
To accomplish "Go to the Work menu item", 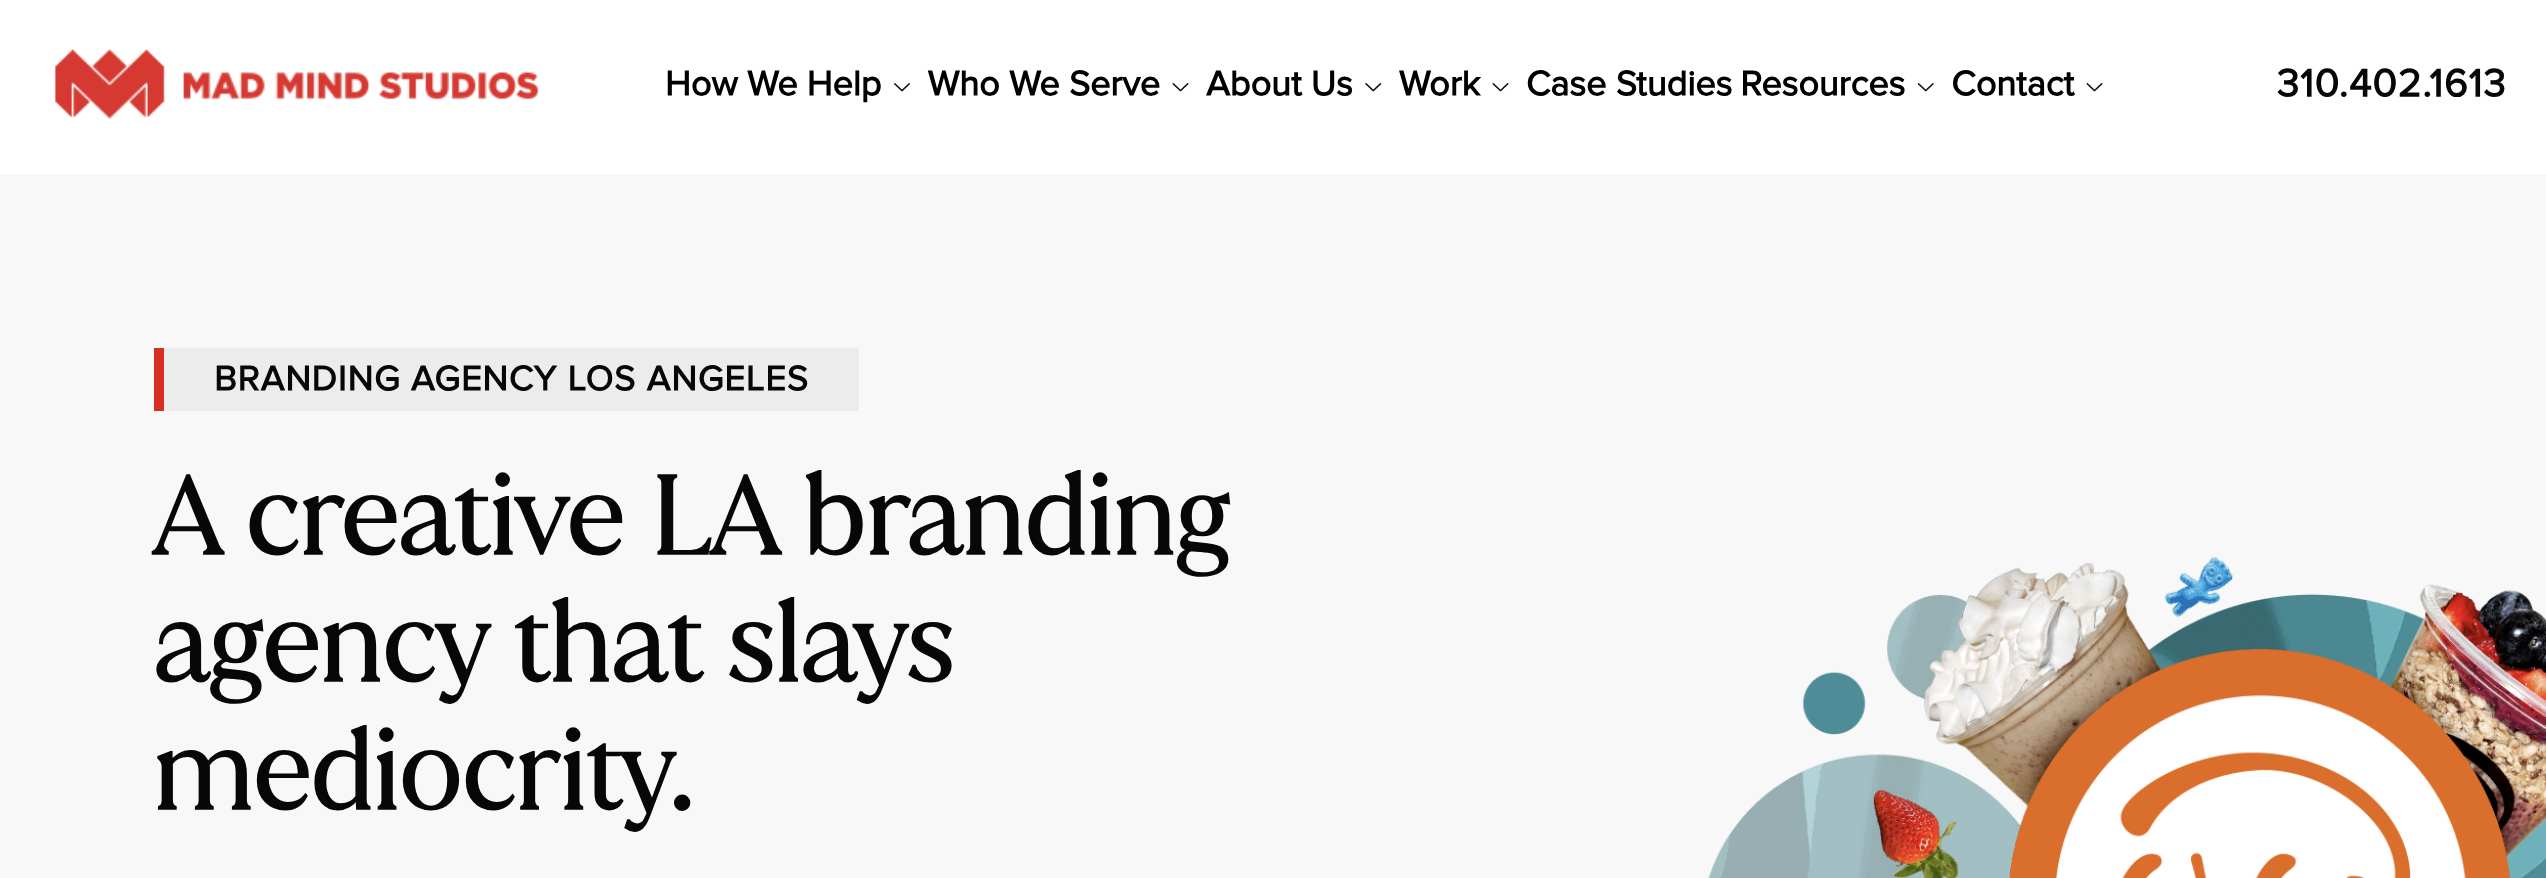I will click(x=1439, y=84).
